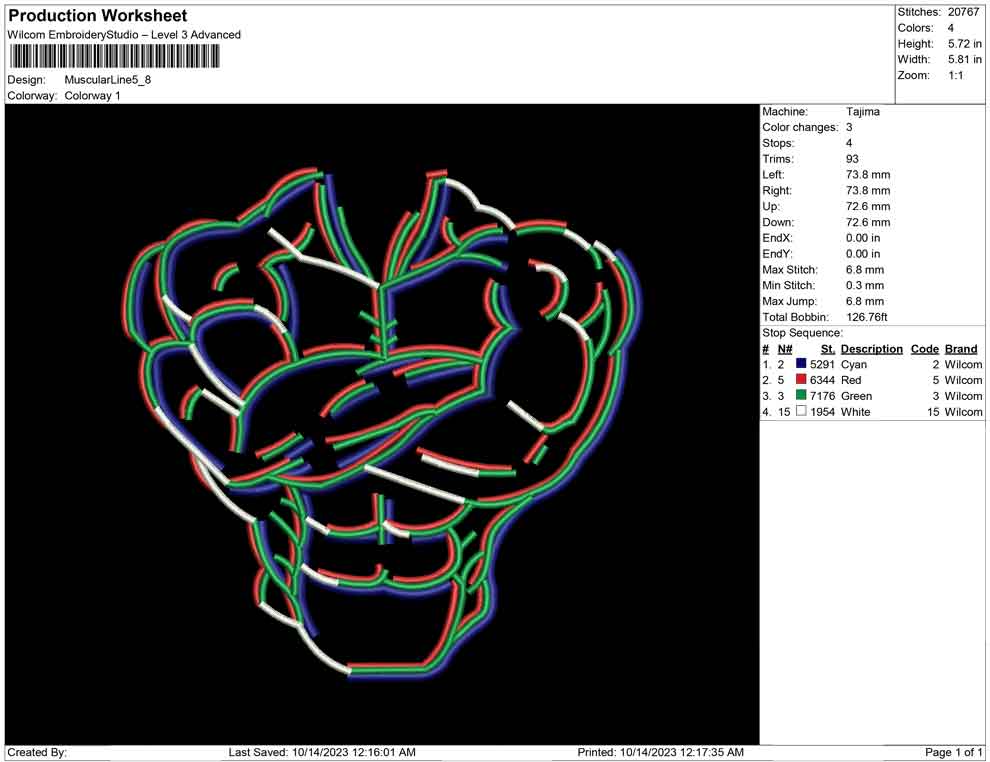Click the 'Wilcom' brand in the Cyan row
This screenshot has width=990, height=762.
click(963, 364)
